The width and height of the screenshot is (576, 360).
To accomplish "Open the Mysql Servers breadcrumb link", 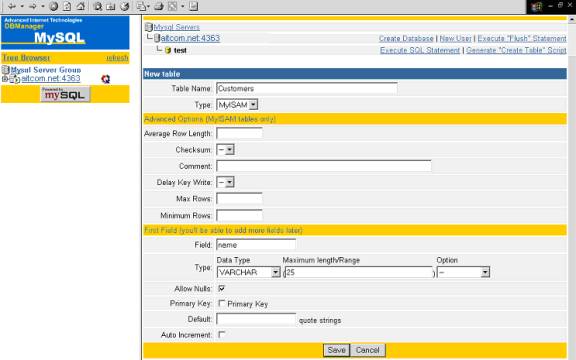I will pos(176,27).
